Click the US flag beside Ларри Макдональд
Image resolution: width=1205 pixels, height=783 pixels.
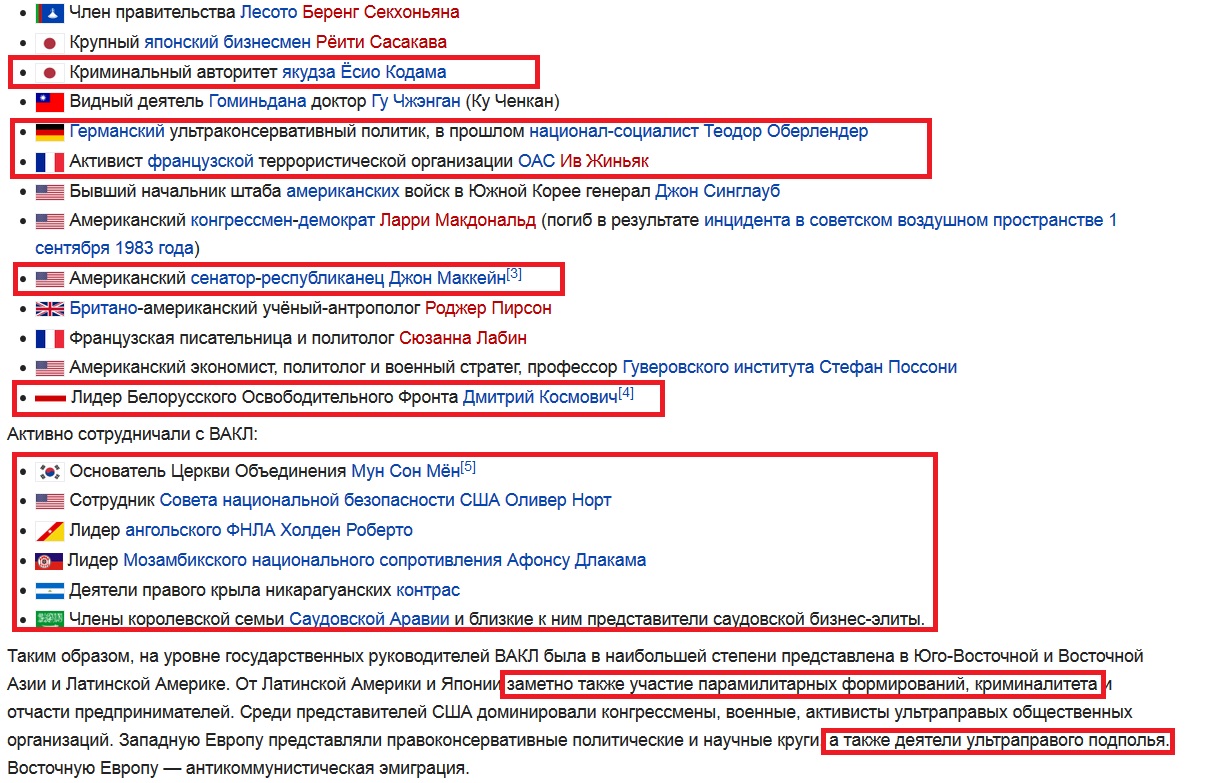click(x=50, y=221)
